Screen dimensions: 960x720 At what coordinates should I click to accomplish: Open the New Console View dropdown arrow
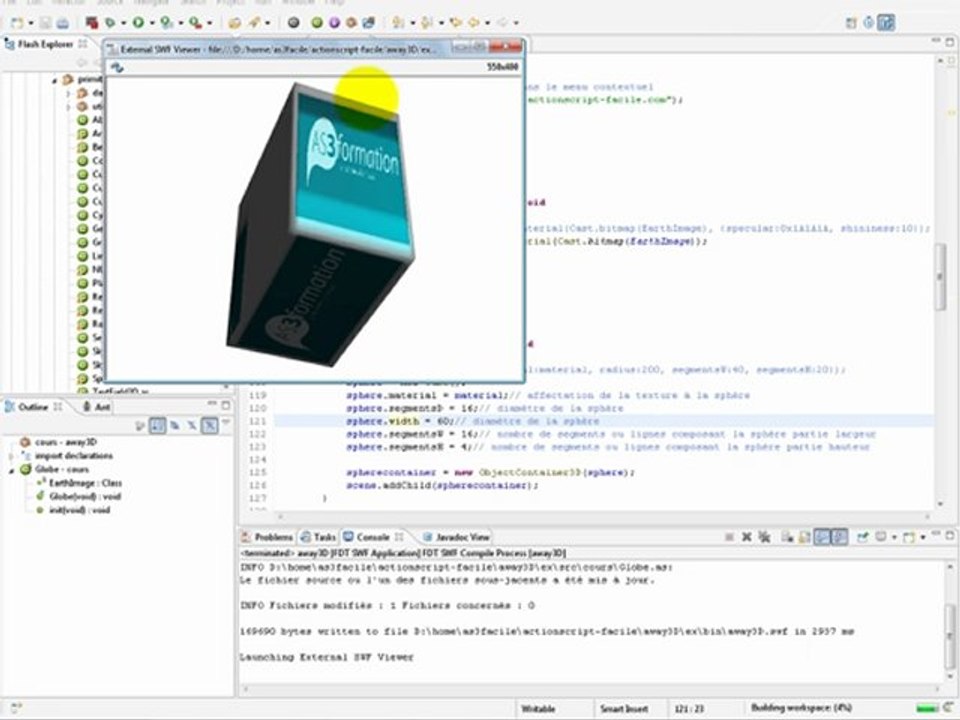click(923, 537)
